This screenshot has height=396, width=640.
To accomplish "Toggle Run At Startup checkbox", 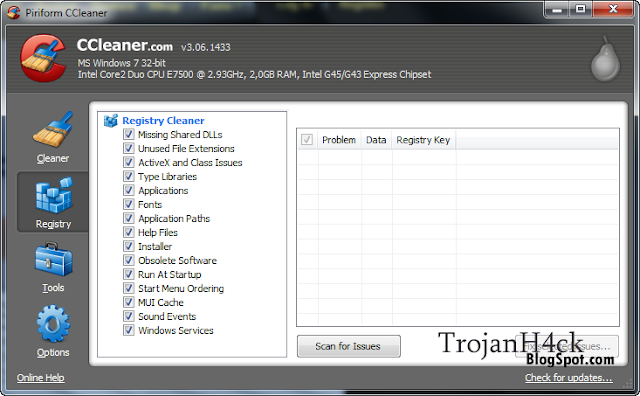I will click(129, 274).
